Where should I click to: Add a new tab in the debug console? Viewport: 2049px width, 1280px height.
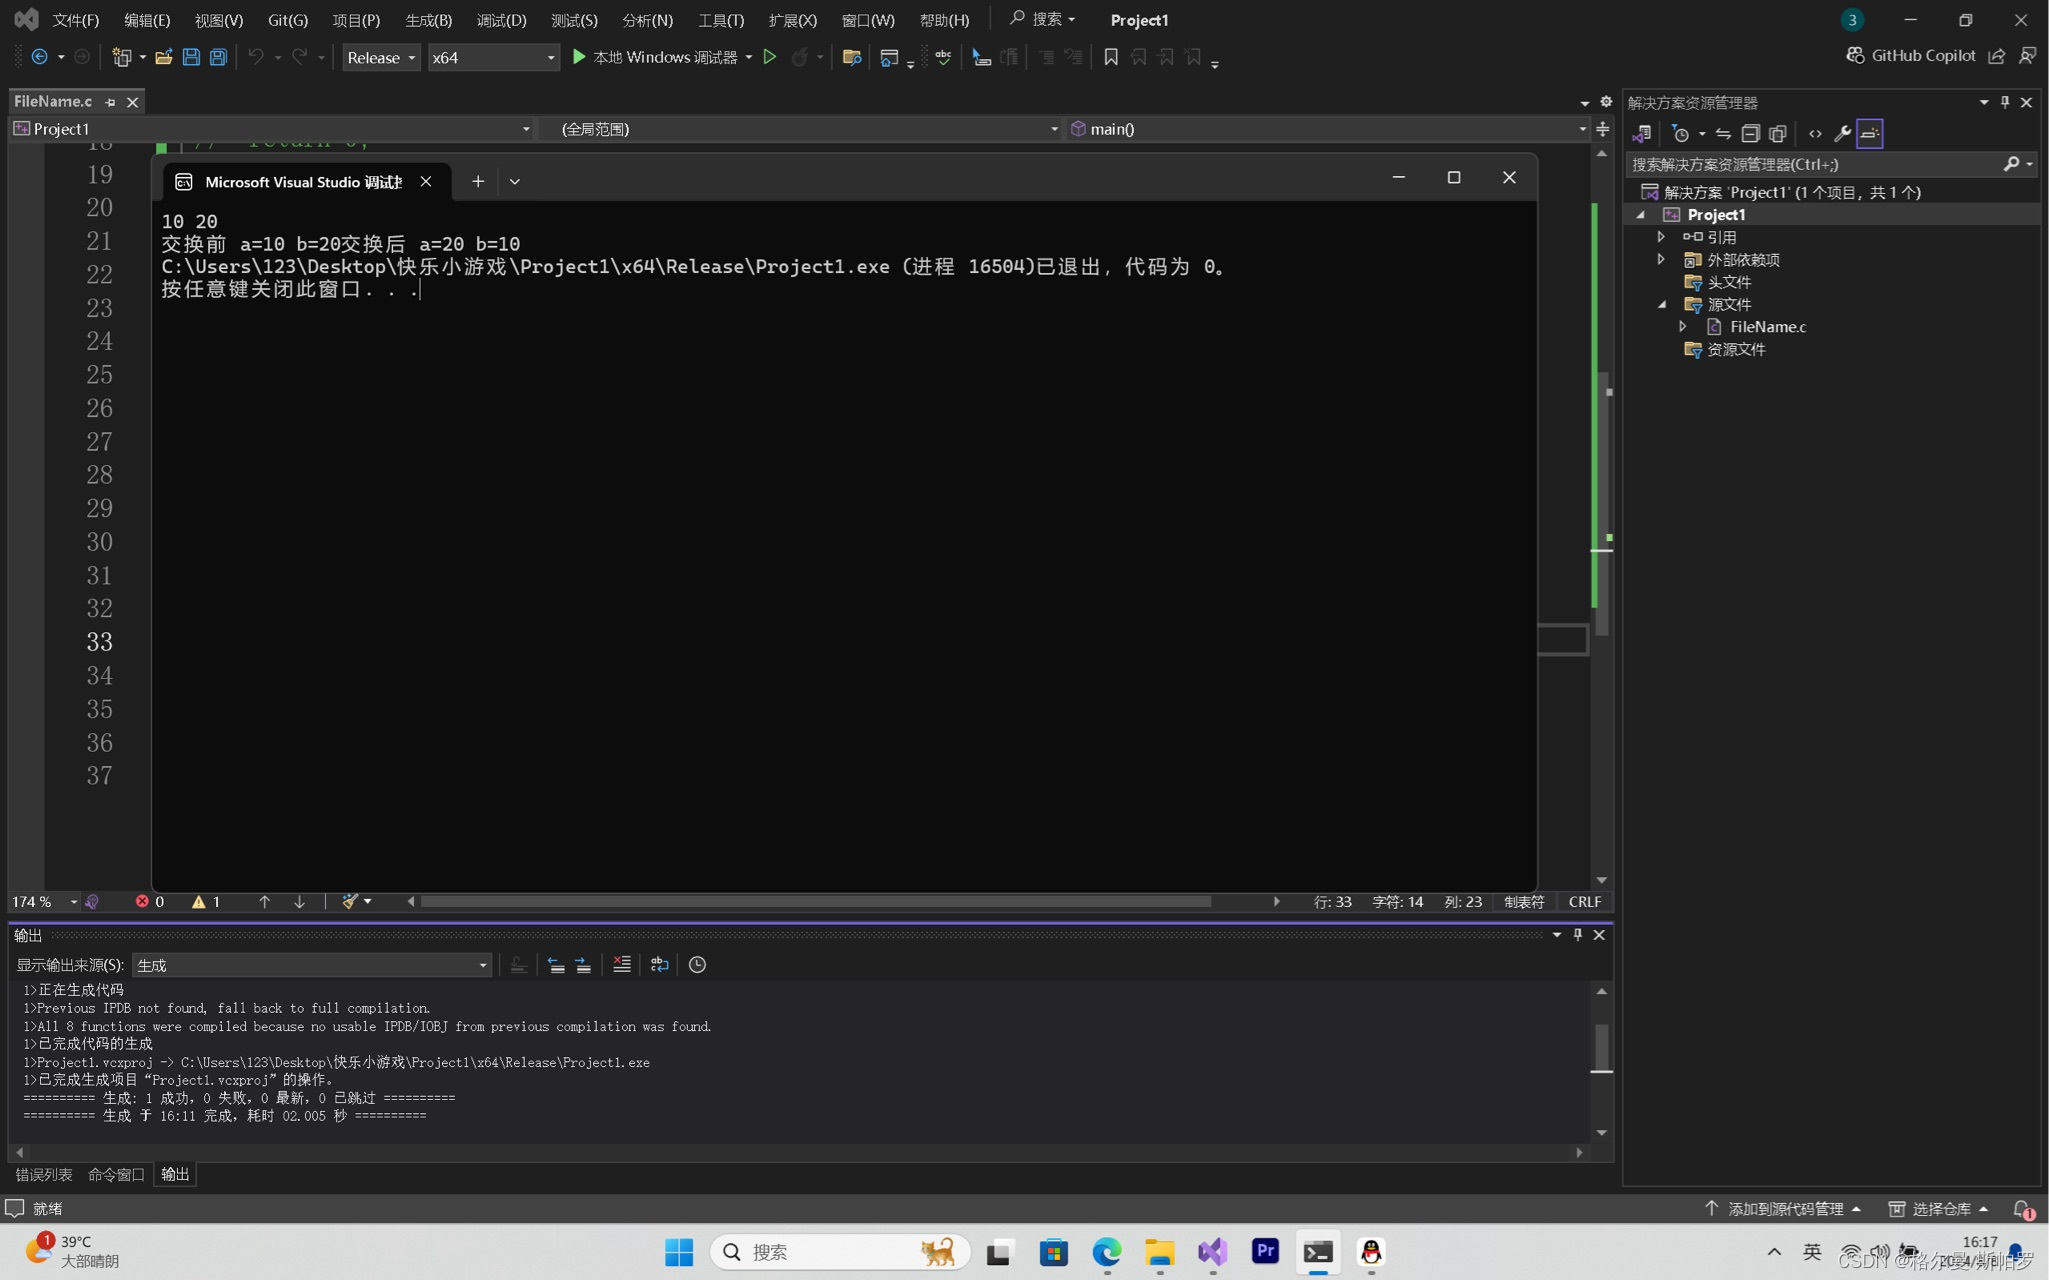(x=478, y=181)
